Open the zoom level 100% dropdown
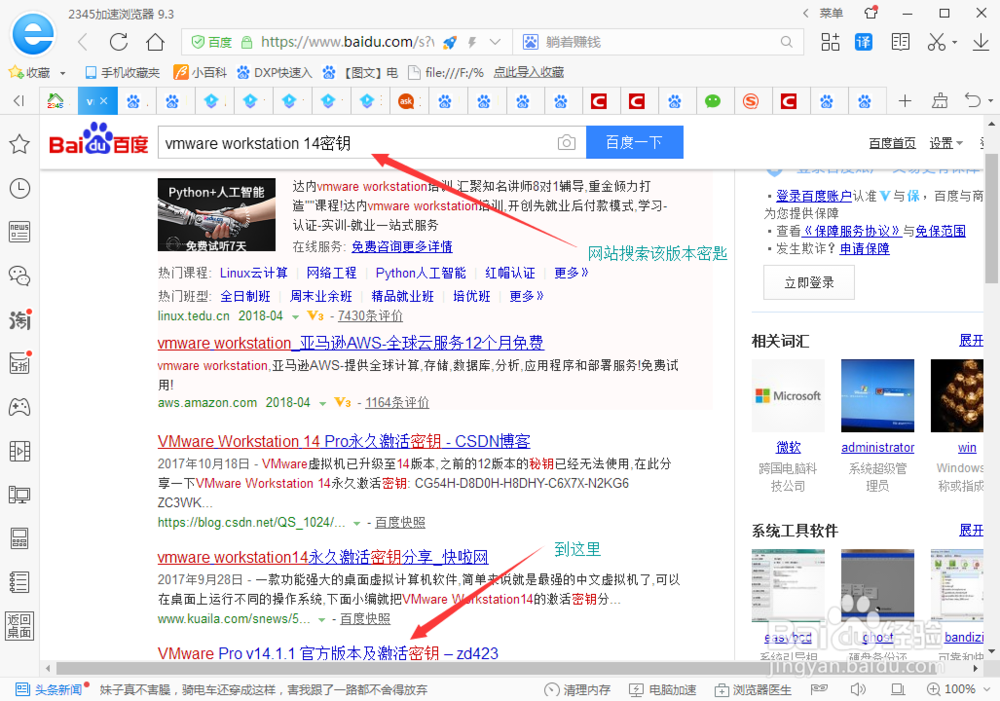 (x=986, y=689)
